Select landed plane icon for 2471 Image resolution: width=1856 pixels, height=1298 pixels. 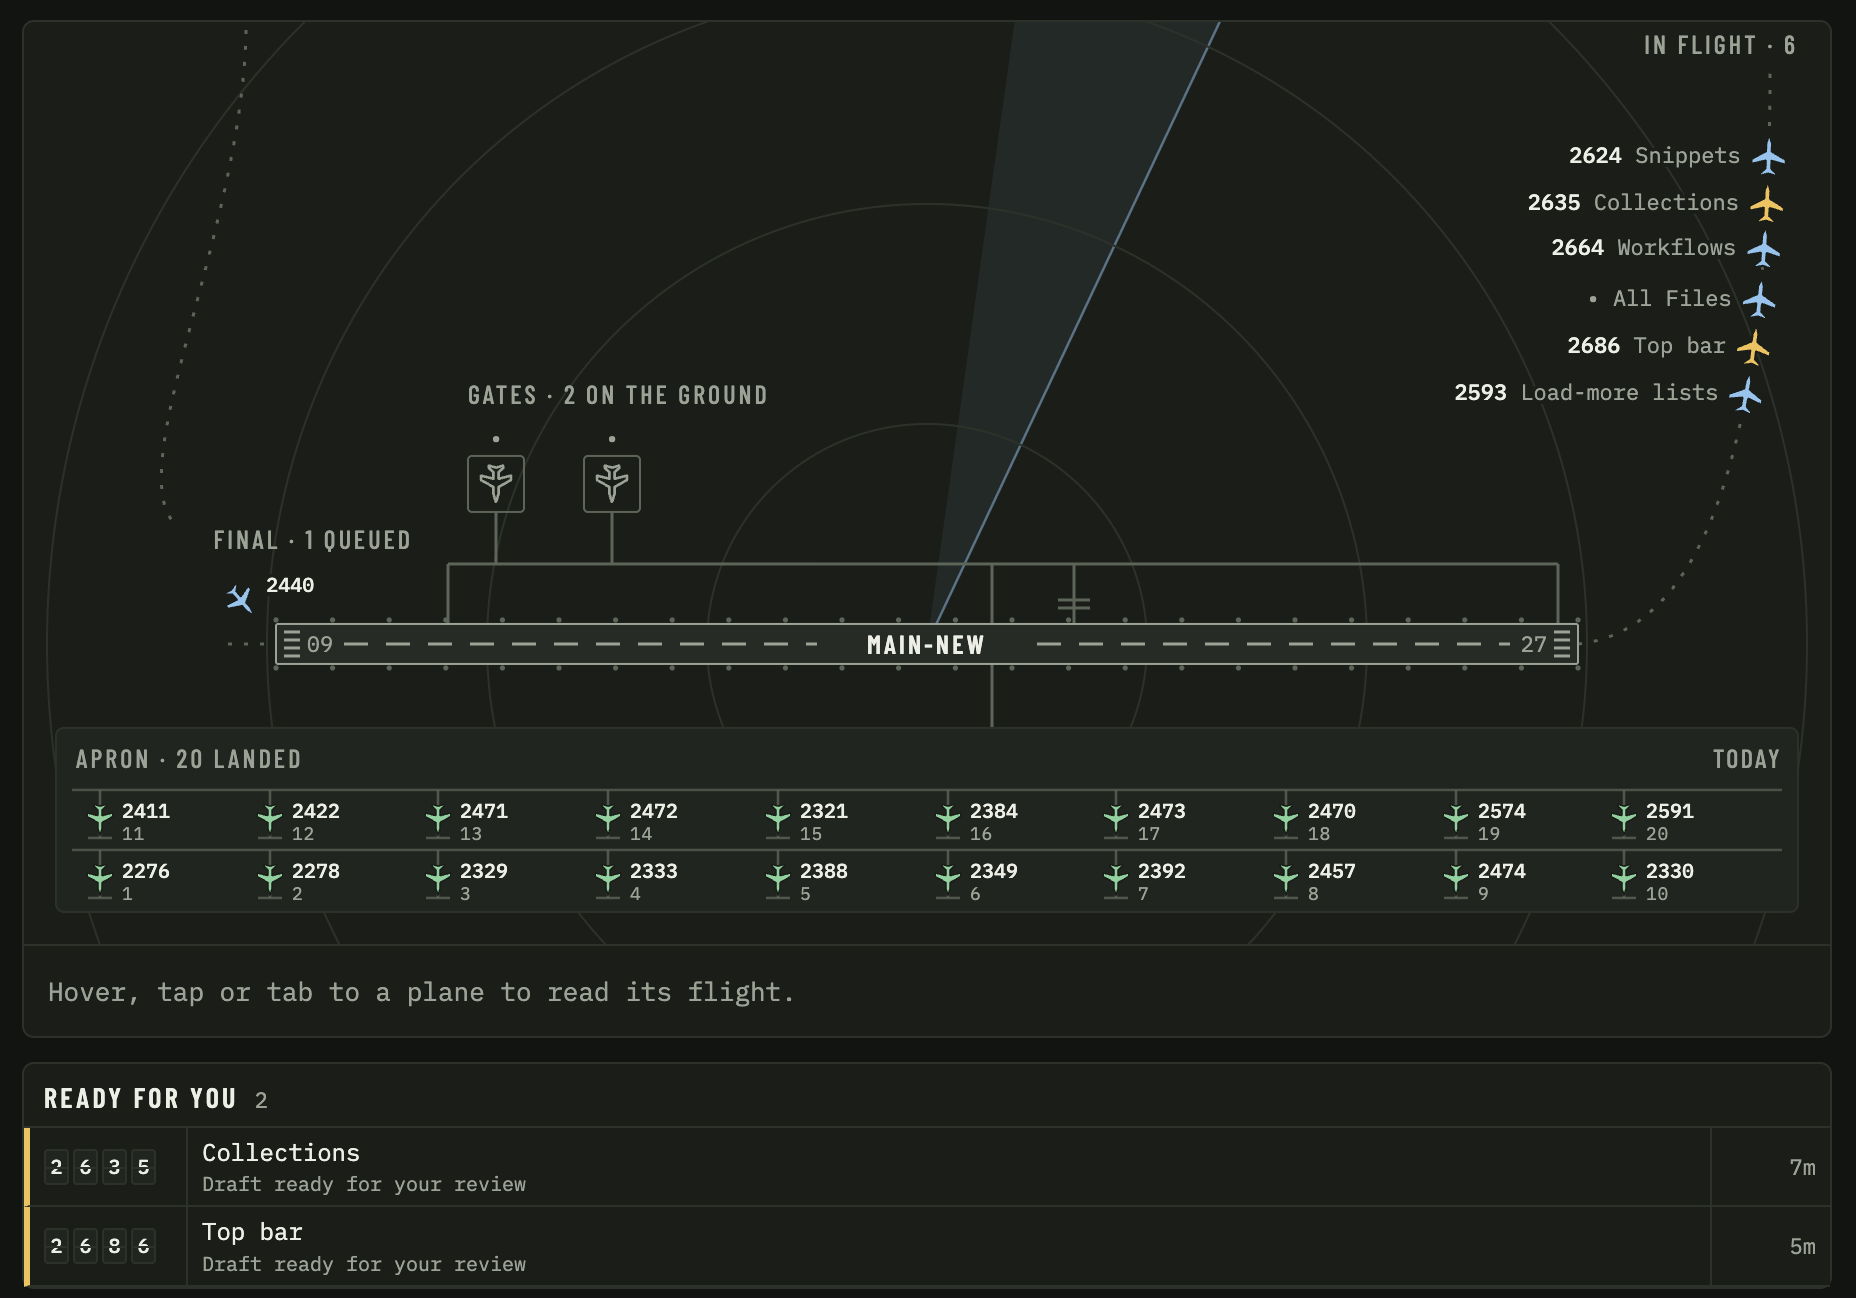[438, 820]
